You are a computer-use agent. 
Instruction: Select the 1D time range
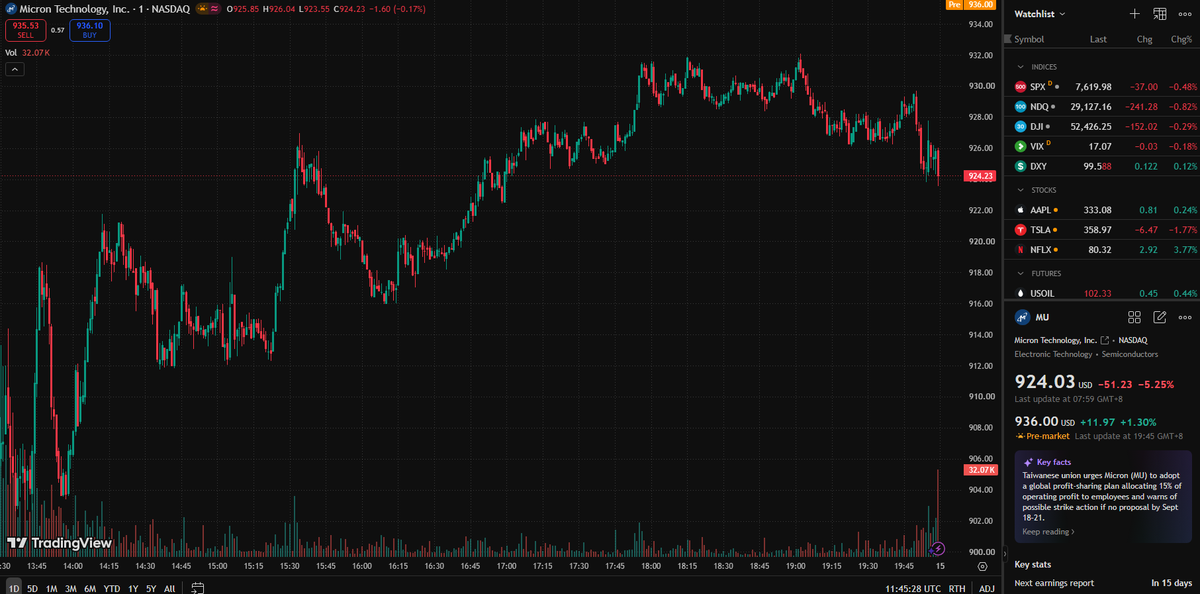tap(14, 588)
